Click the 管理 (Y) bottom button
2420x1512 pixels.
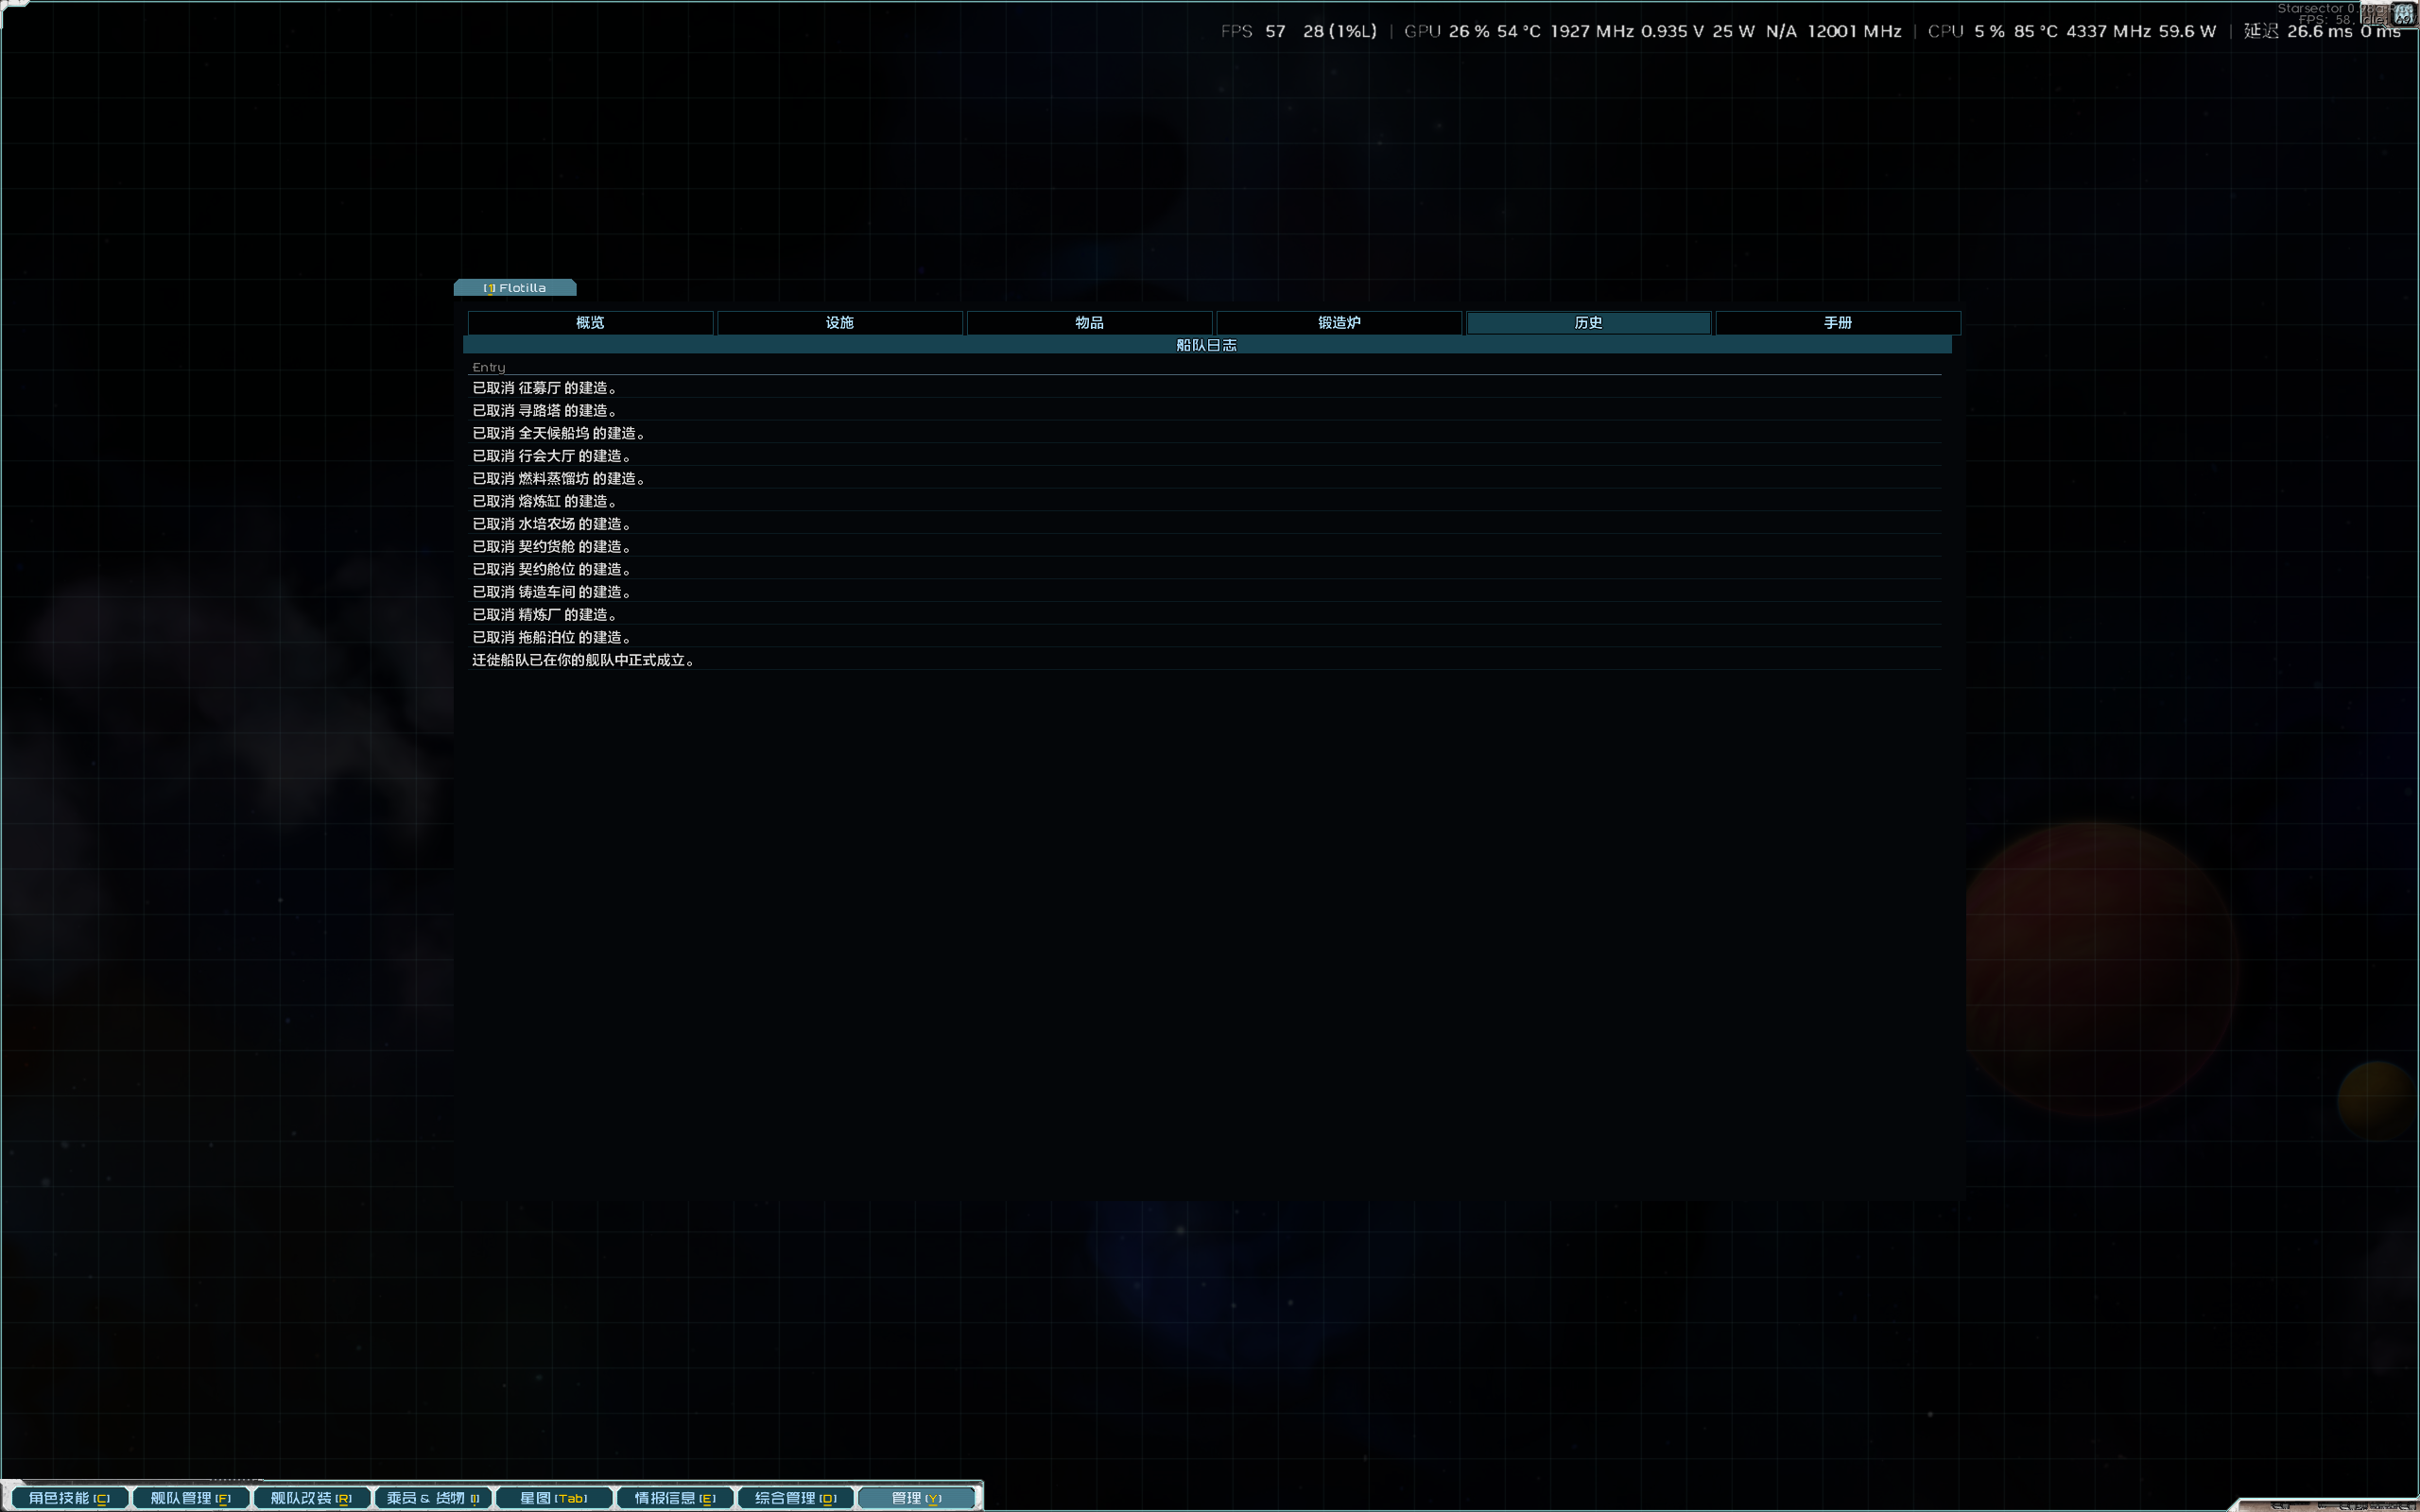(917, 1497)
